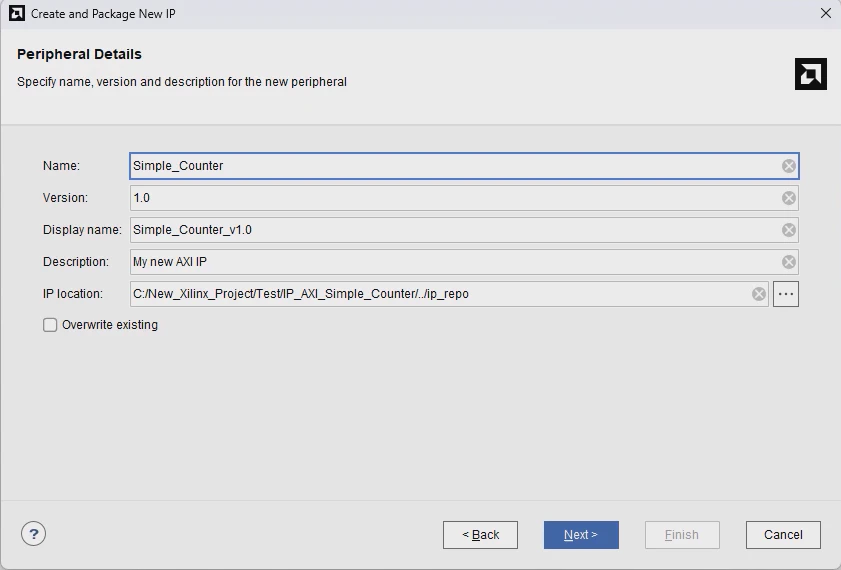
Task: Clear the Display name field
Action: (x=789, y=230)
